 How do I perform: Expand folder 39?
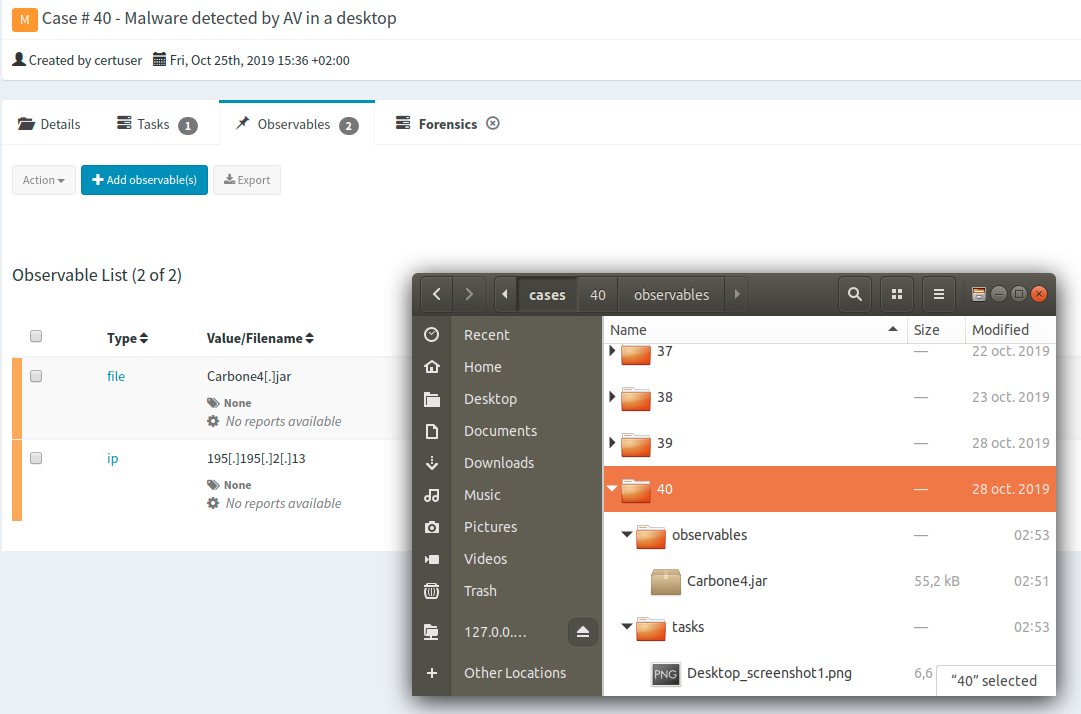(x=613, y=443)
